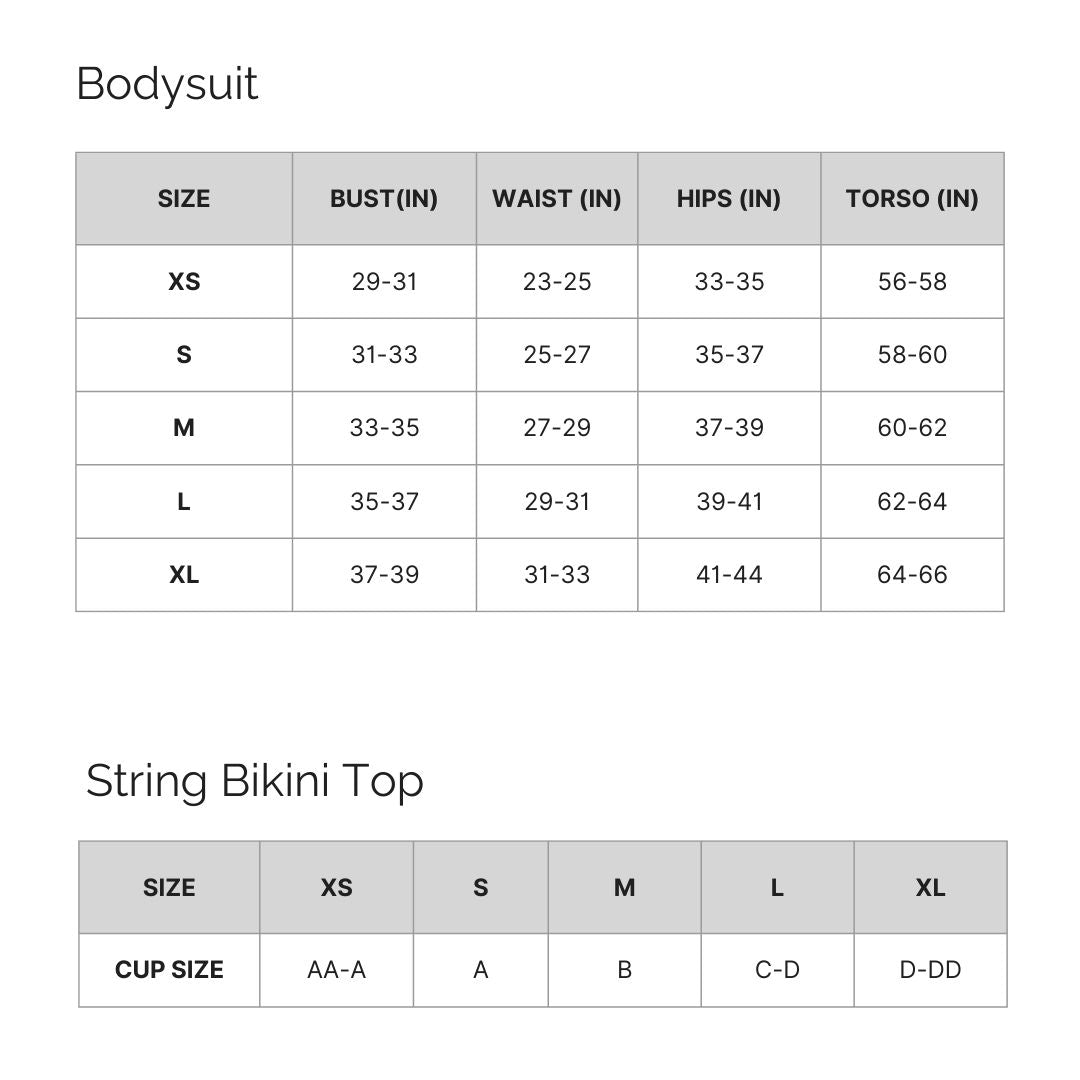
Task: Select the hips value 37-39
Action: 729,428
